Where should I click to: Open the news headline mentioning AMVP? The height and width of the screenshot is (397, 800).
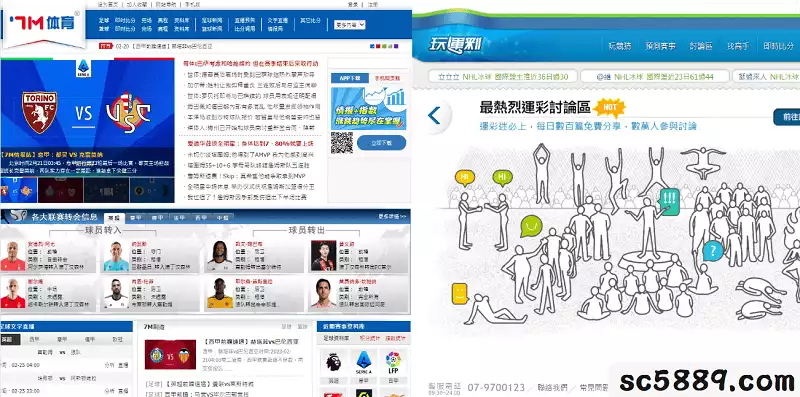pos(250,155)
